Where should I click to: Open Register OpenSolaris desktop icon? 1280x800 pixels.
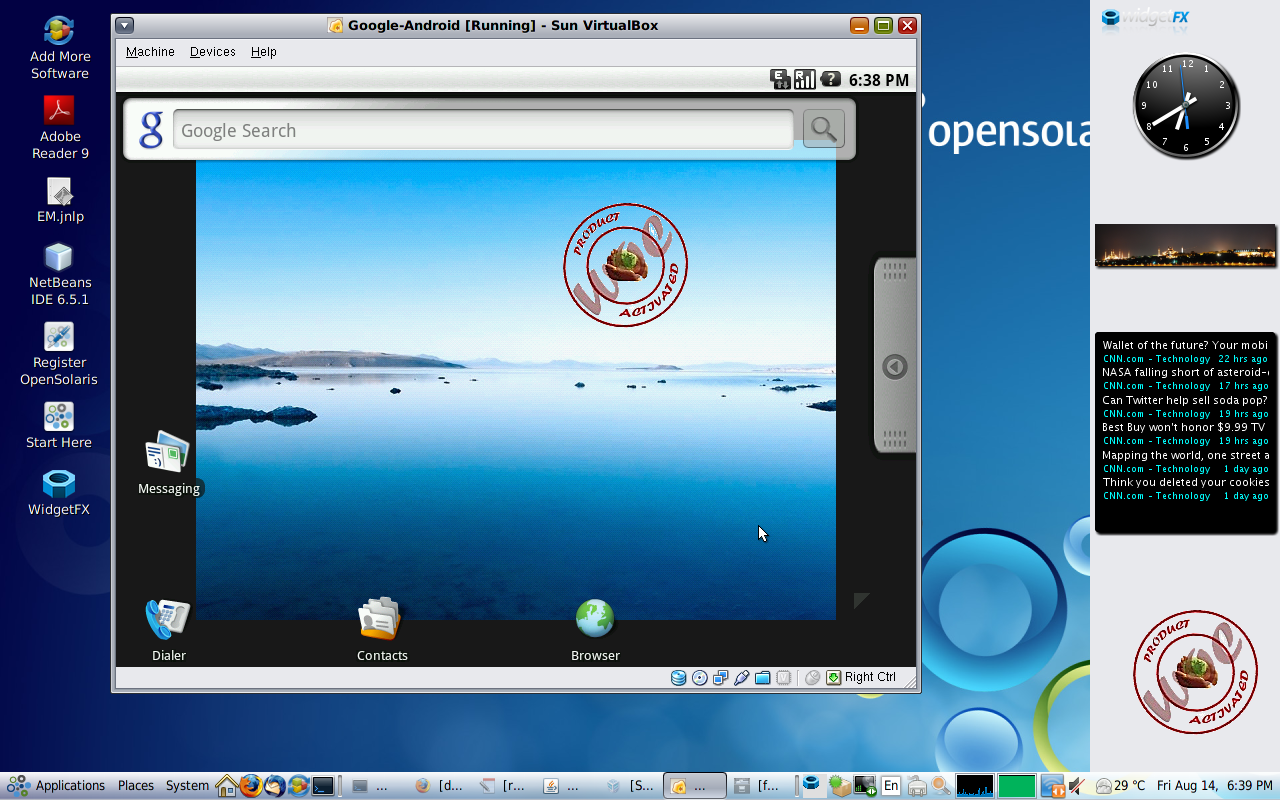coord(59,354)
